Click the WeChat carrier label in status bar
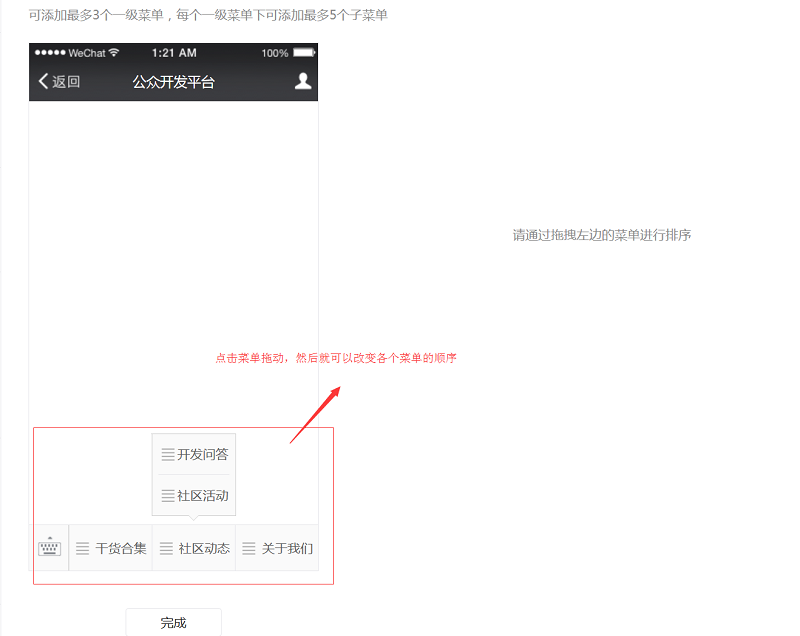The height and width of the screenshot is (636, 800). (87, 53)
